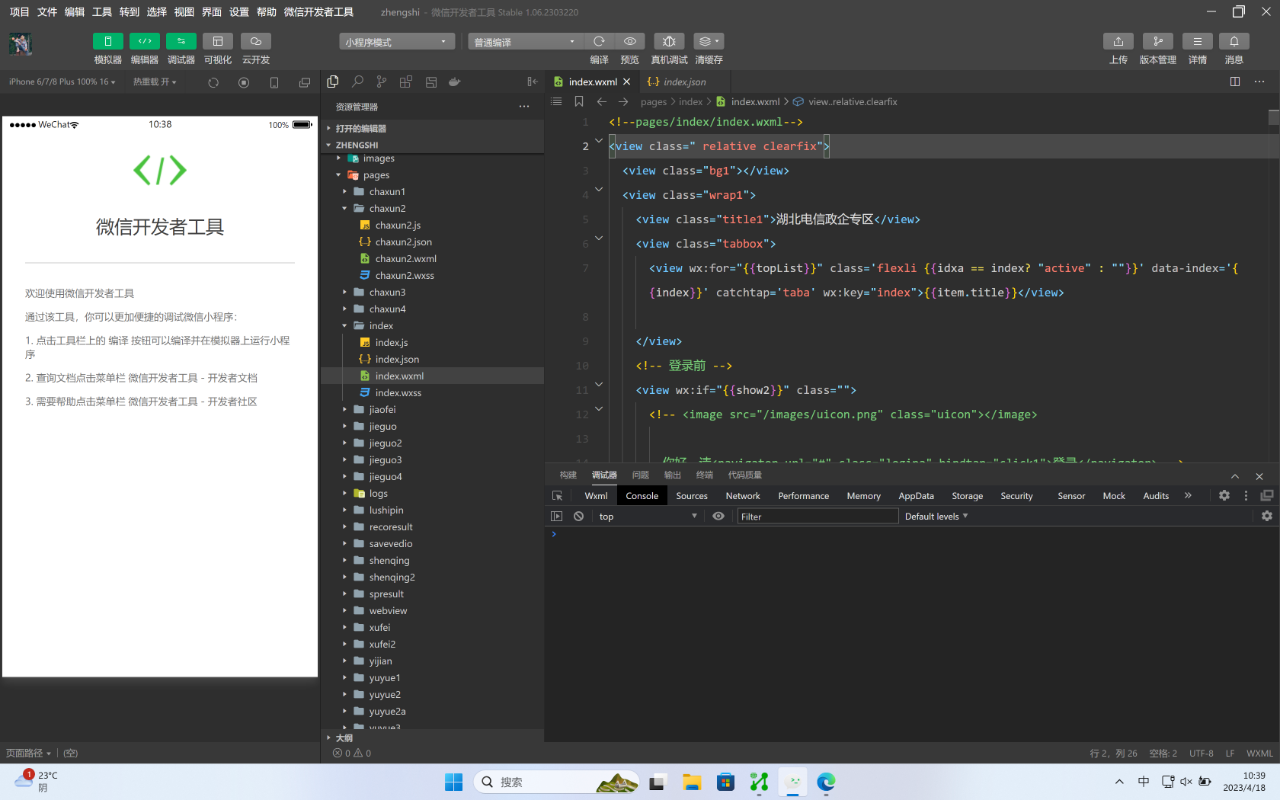Screen dimensions: 1280x800
Task: Open real device debugging (真机调试) icon
Action: (669, 41)
